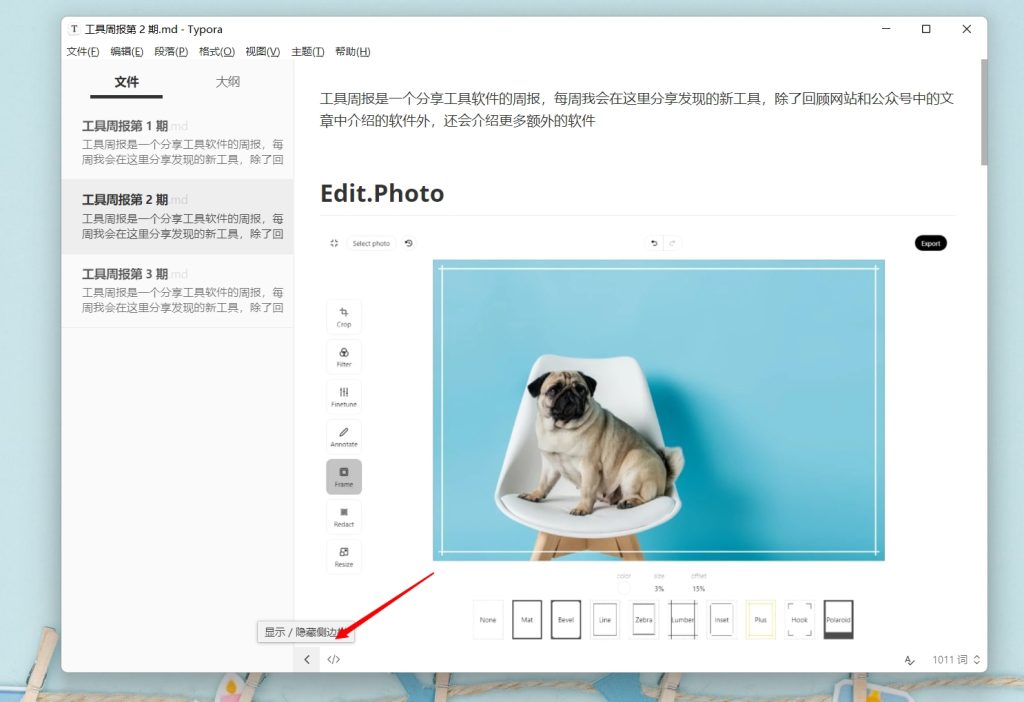This screenshot has width=1024, height=702.
Task: Switch to source code mode icon
Action: 334,660
